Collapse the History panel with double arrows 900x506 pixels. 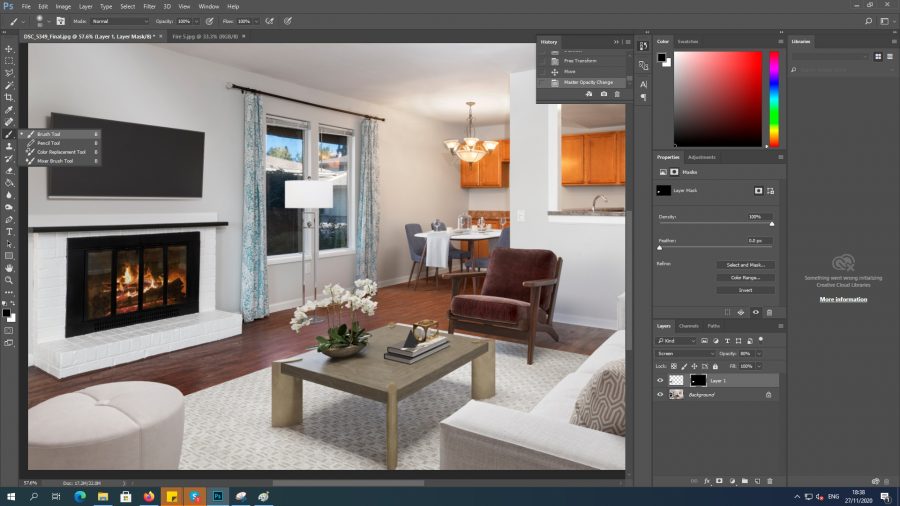click(616, 42)
